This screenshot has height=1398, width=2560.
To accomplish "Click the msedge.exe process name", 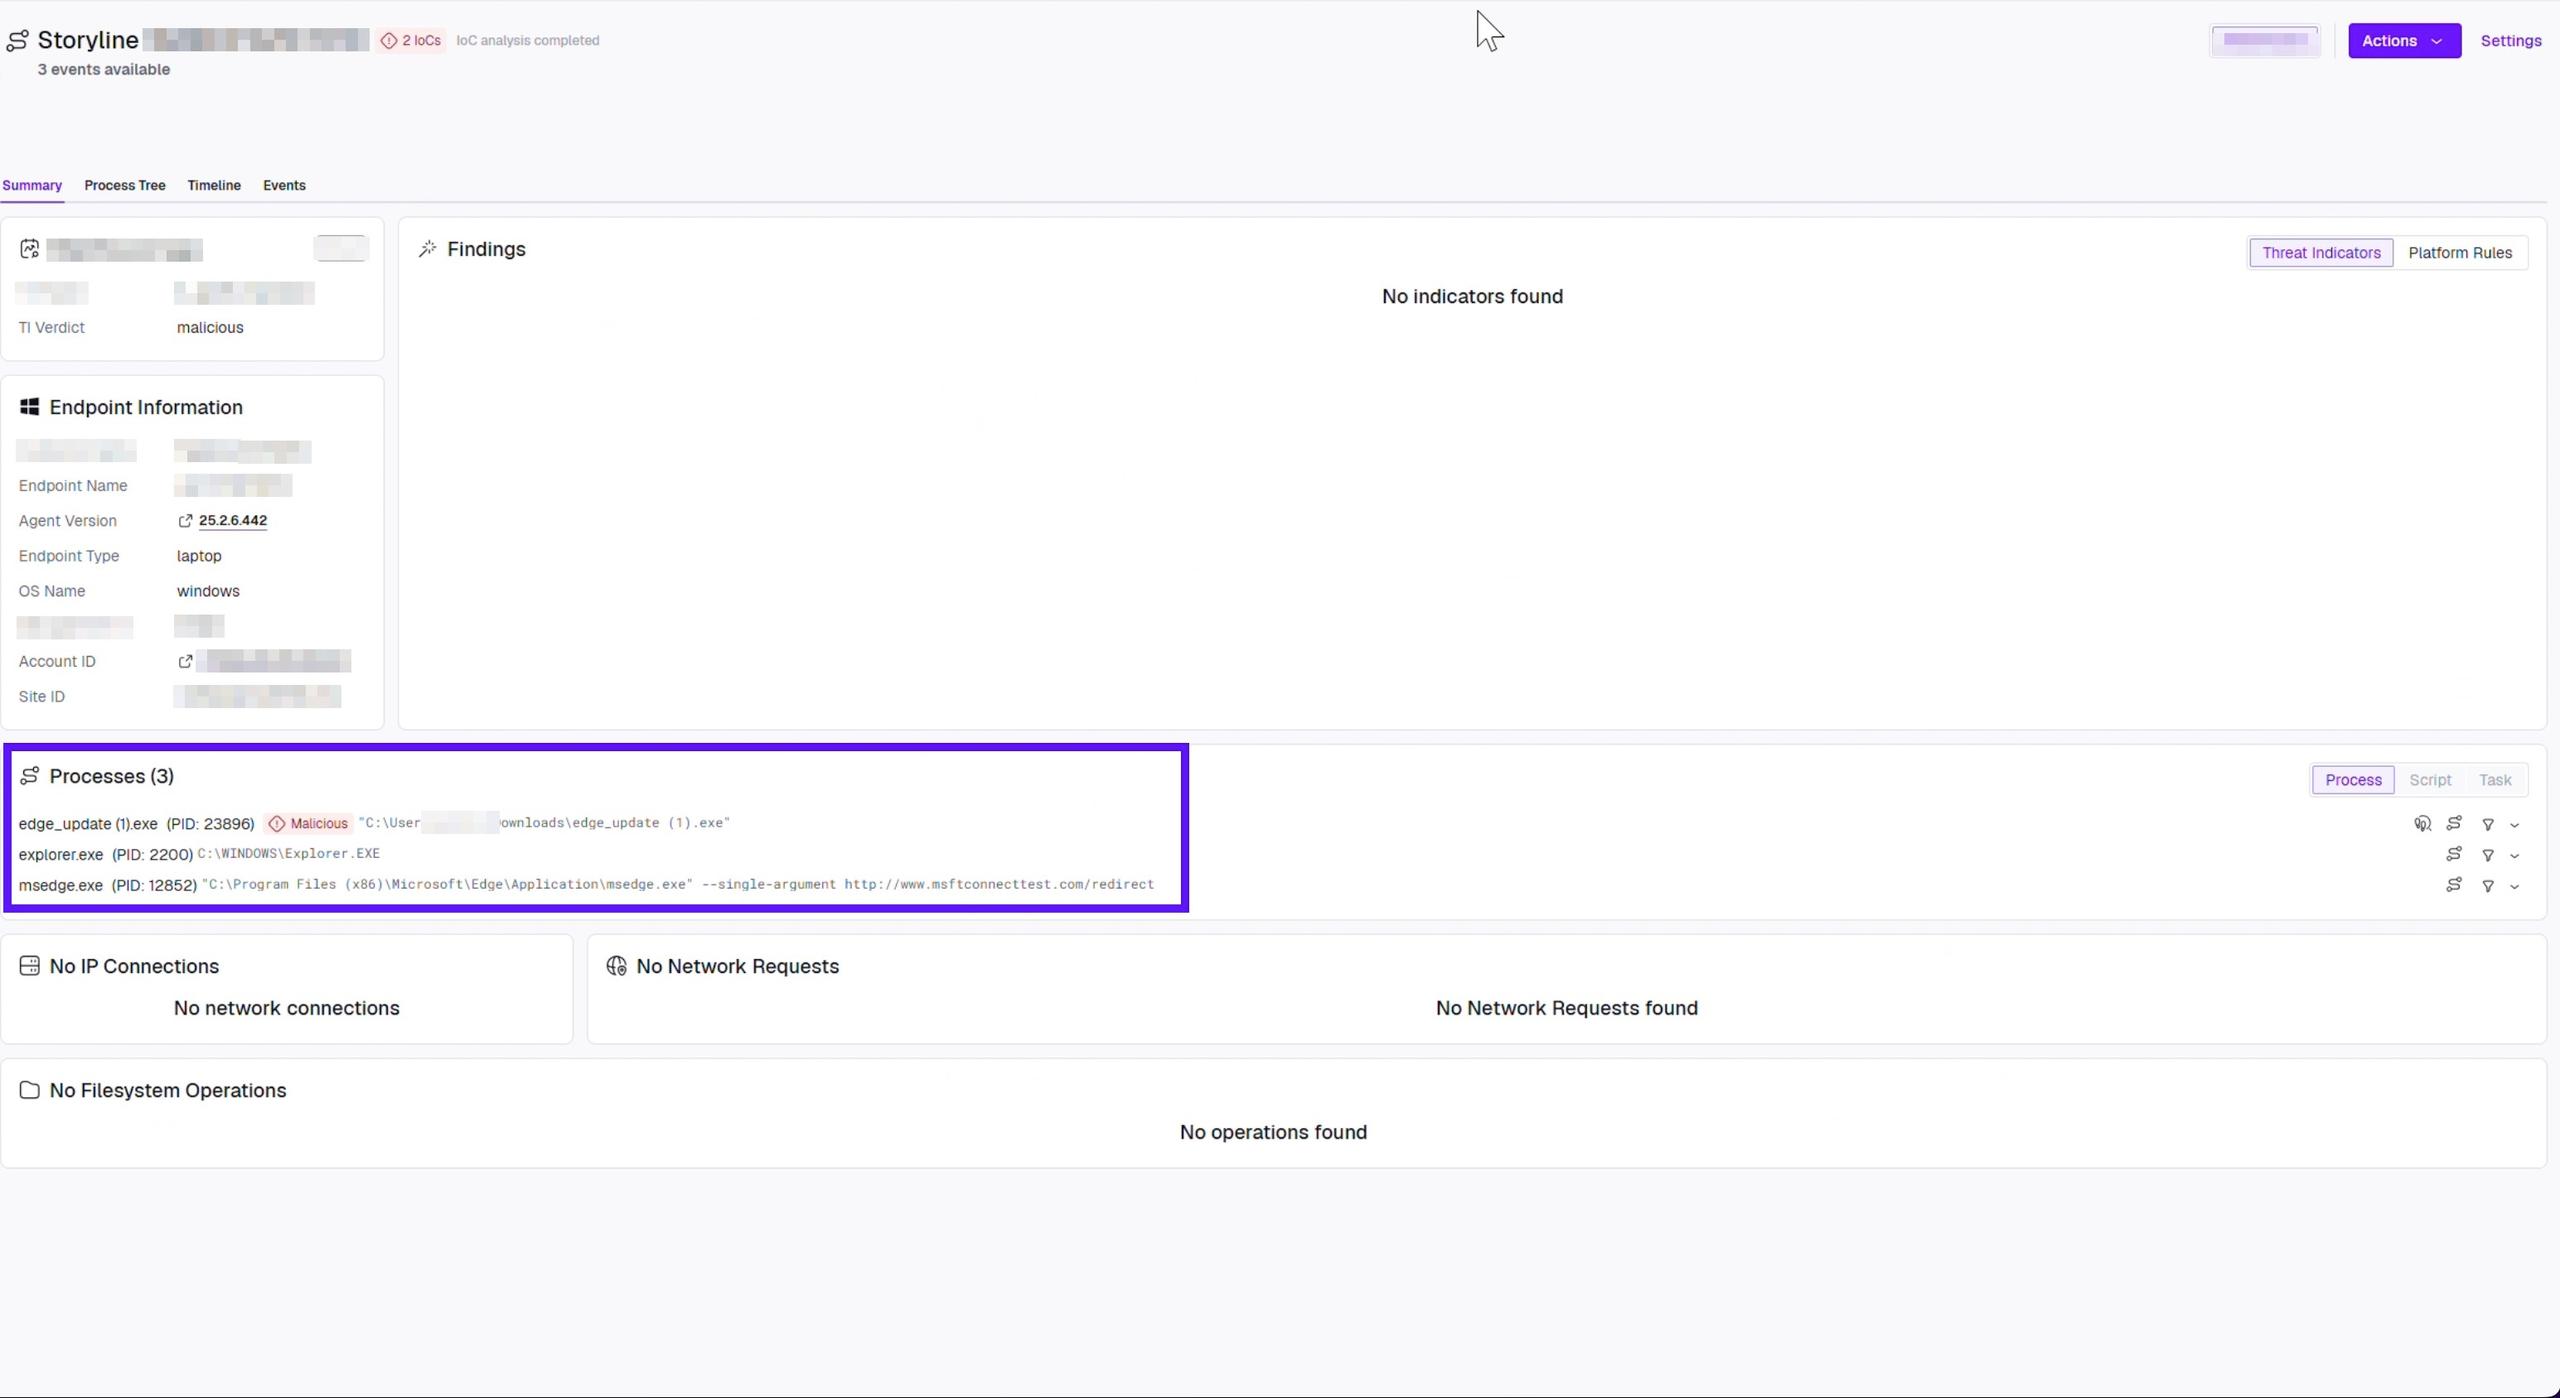I will click(60, 886).
